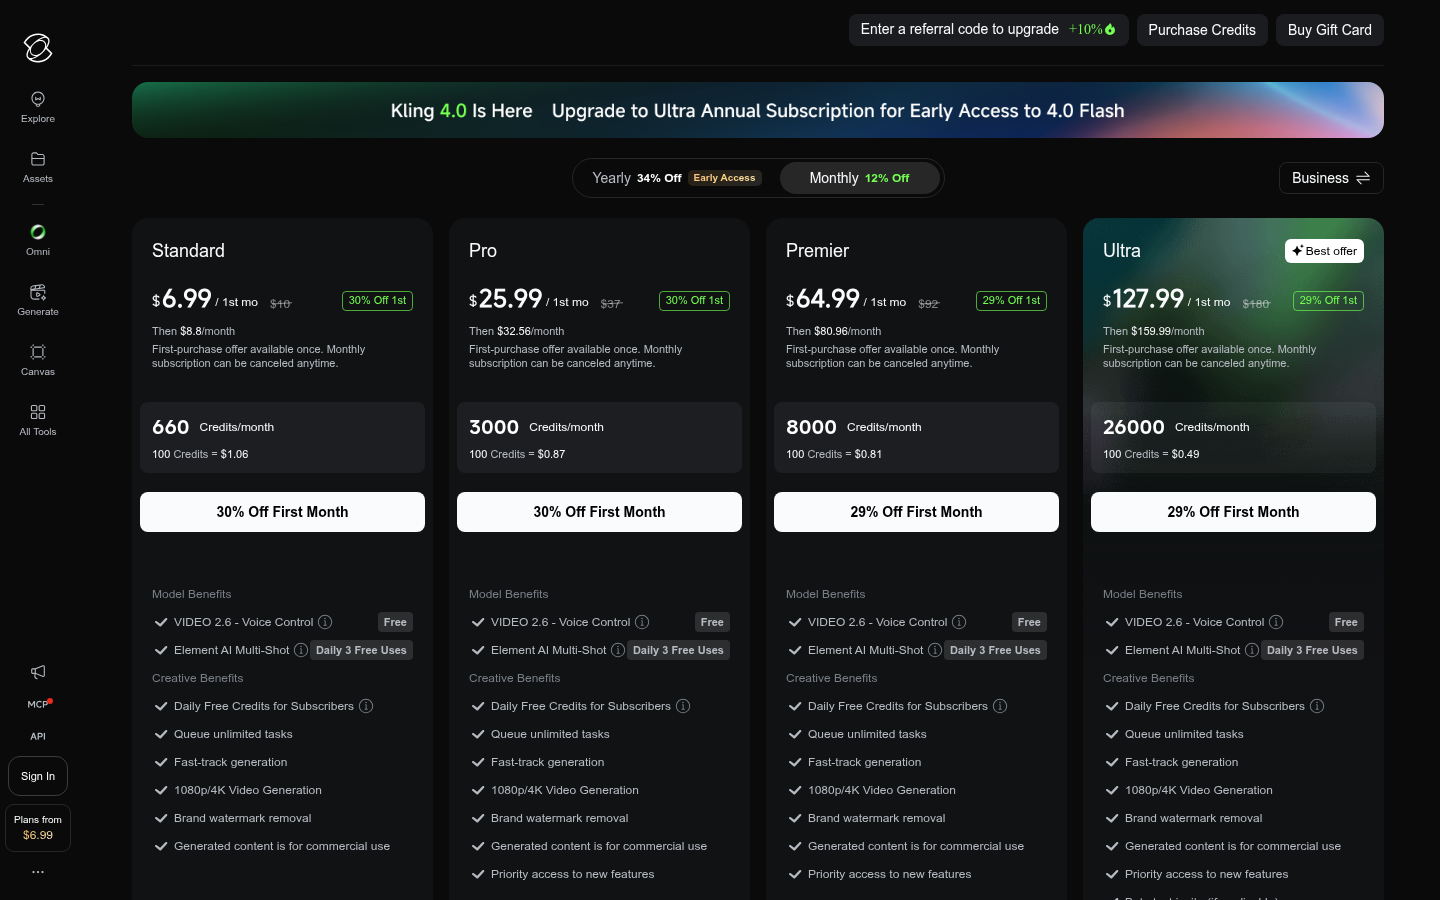Toggle to Business plans

[x=1331, y=178]
